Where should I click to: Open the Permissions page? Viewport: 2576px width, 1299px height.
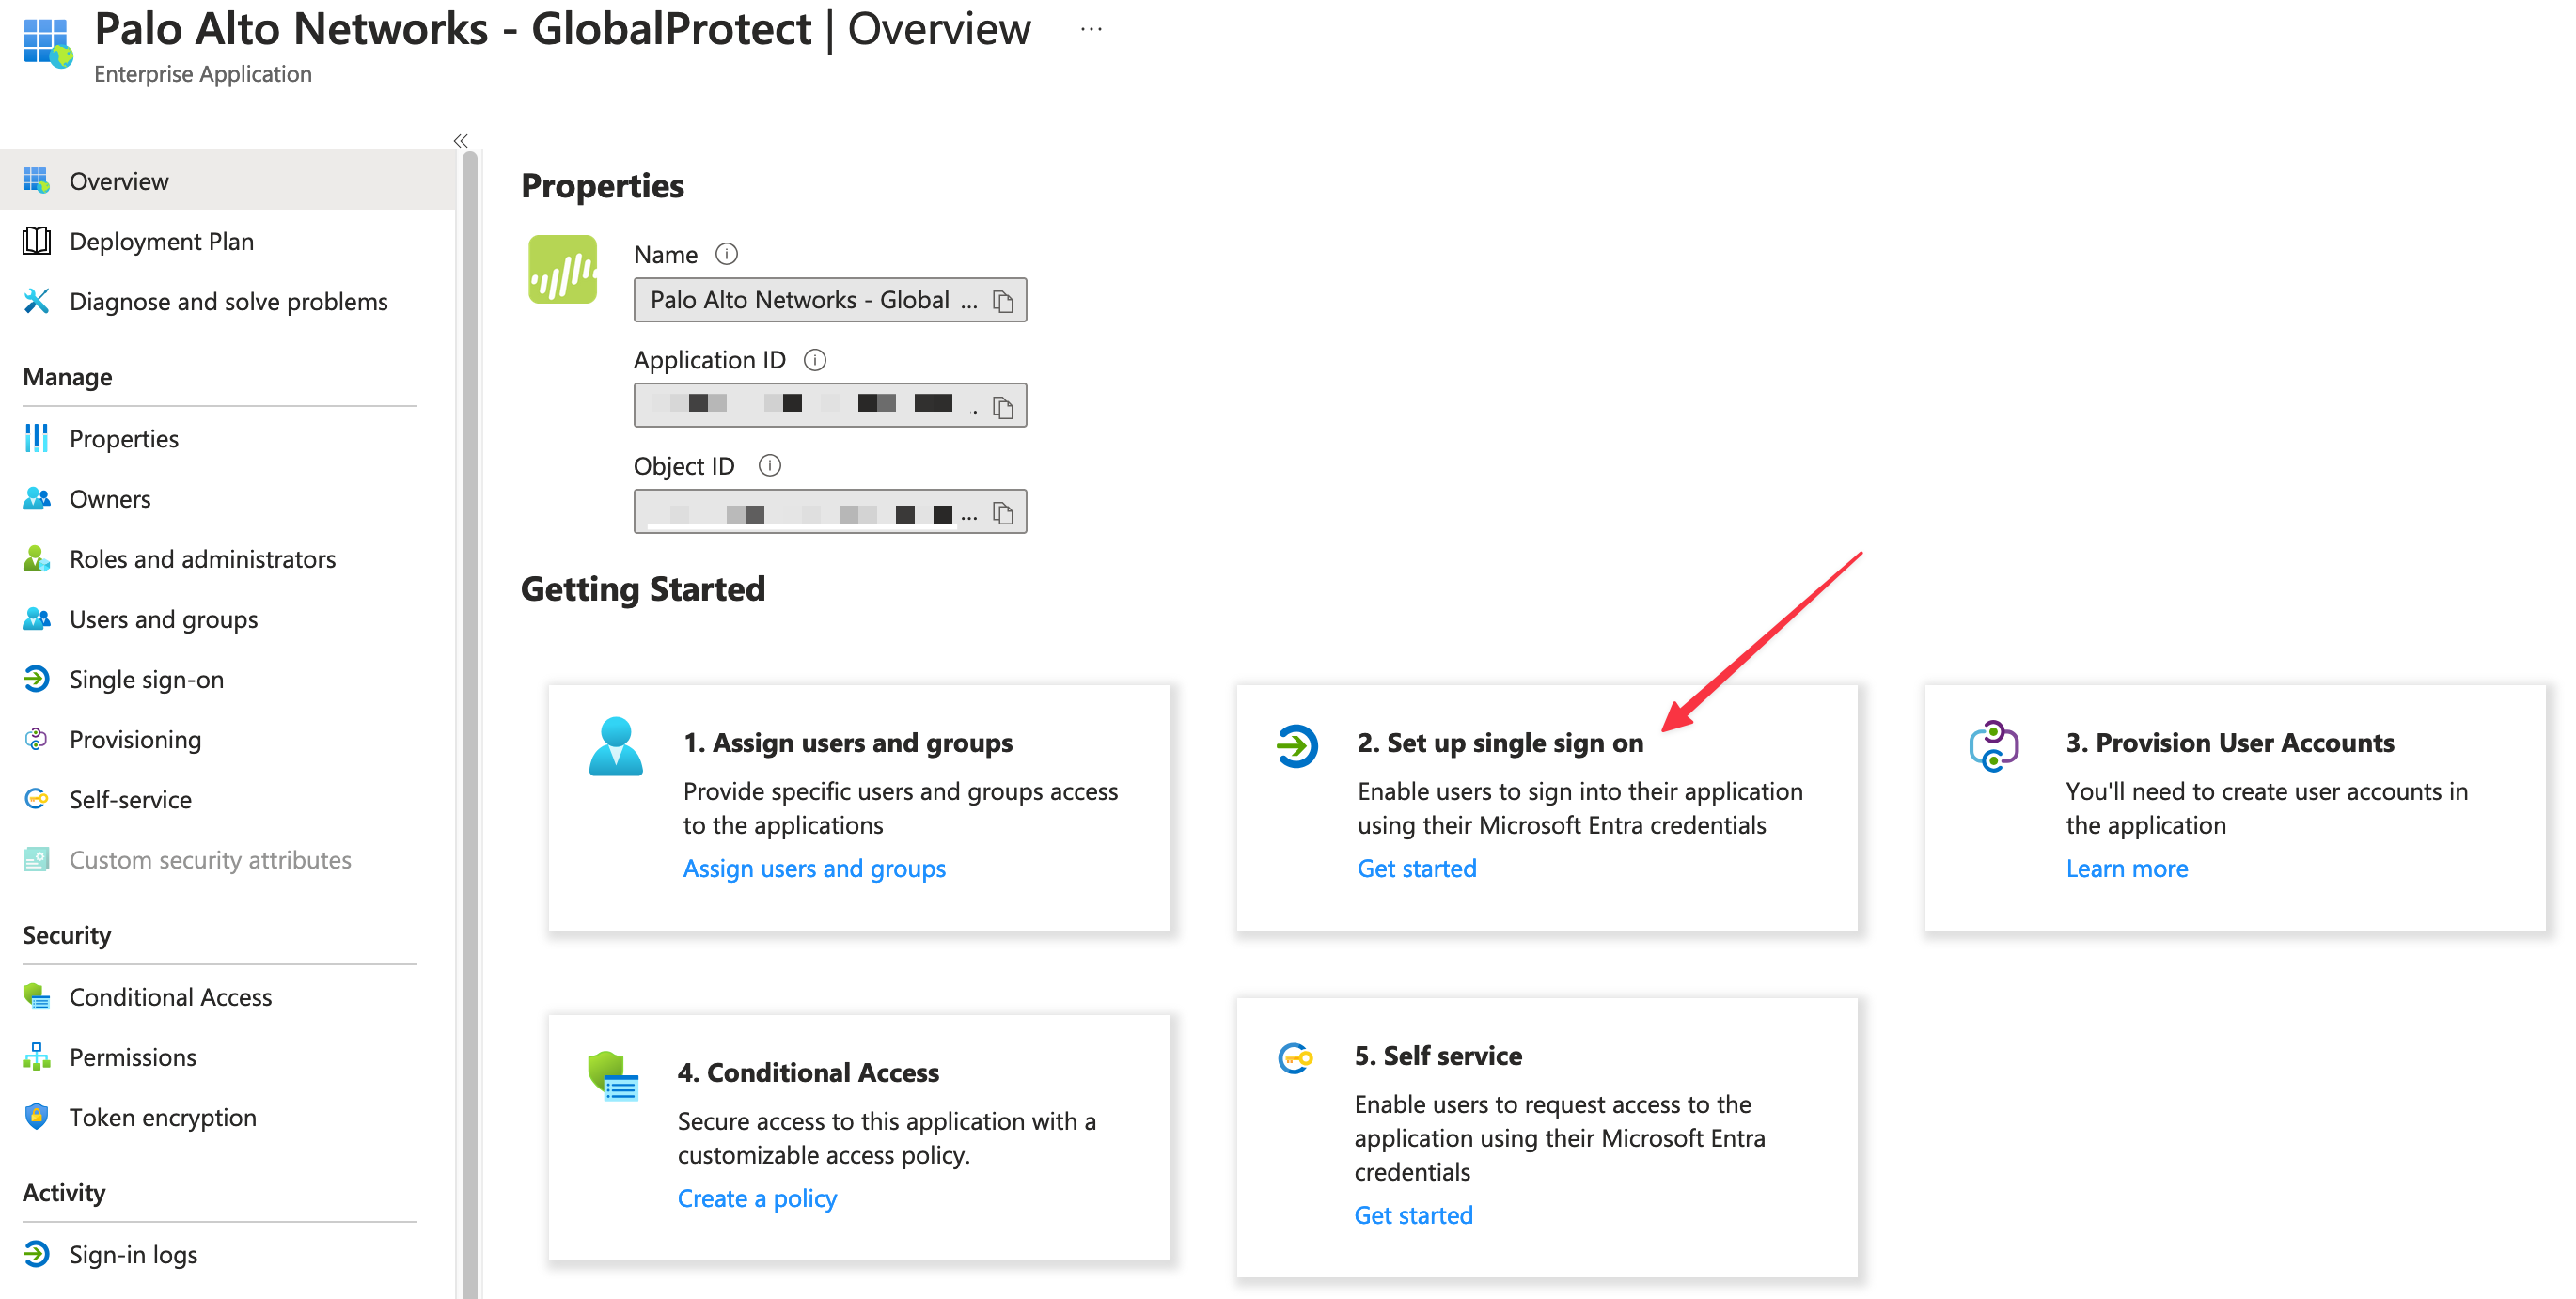pos(132,1056)
